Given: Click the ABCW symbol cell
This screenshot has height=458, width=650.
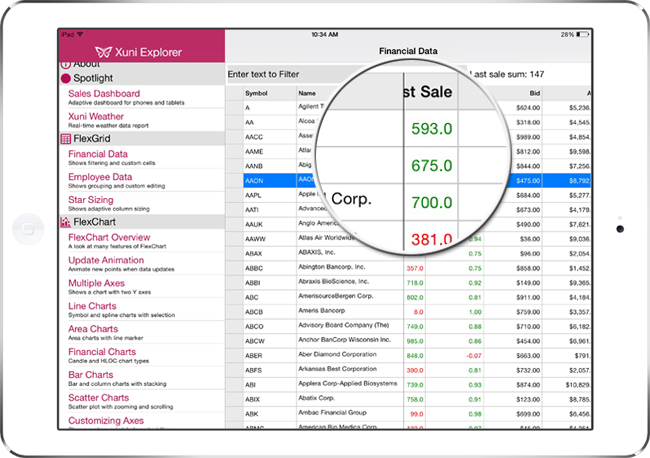Looking at the screenshot, I should click(x=270, y=341).
